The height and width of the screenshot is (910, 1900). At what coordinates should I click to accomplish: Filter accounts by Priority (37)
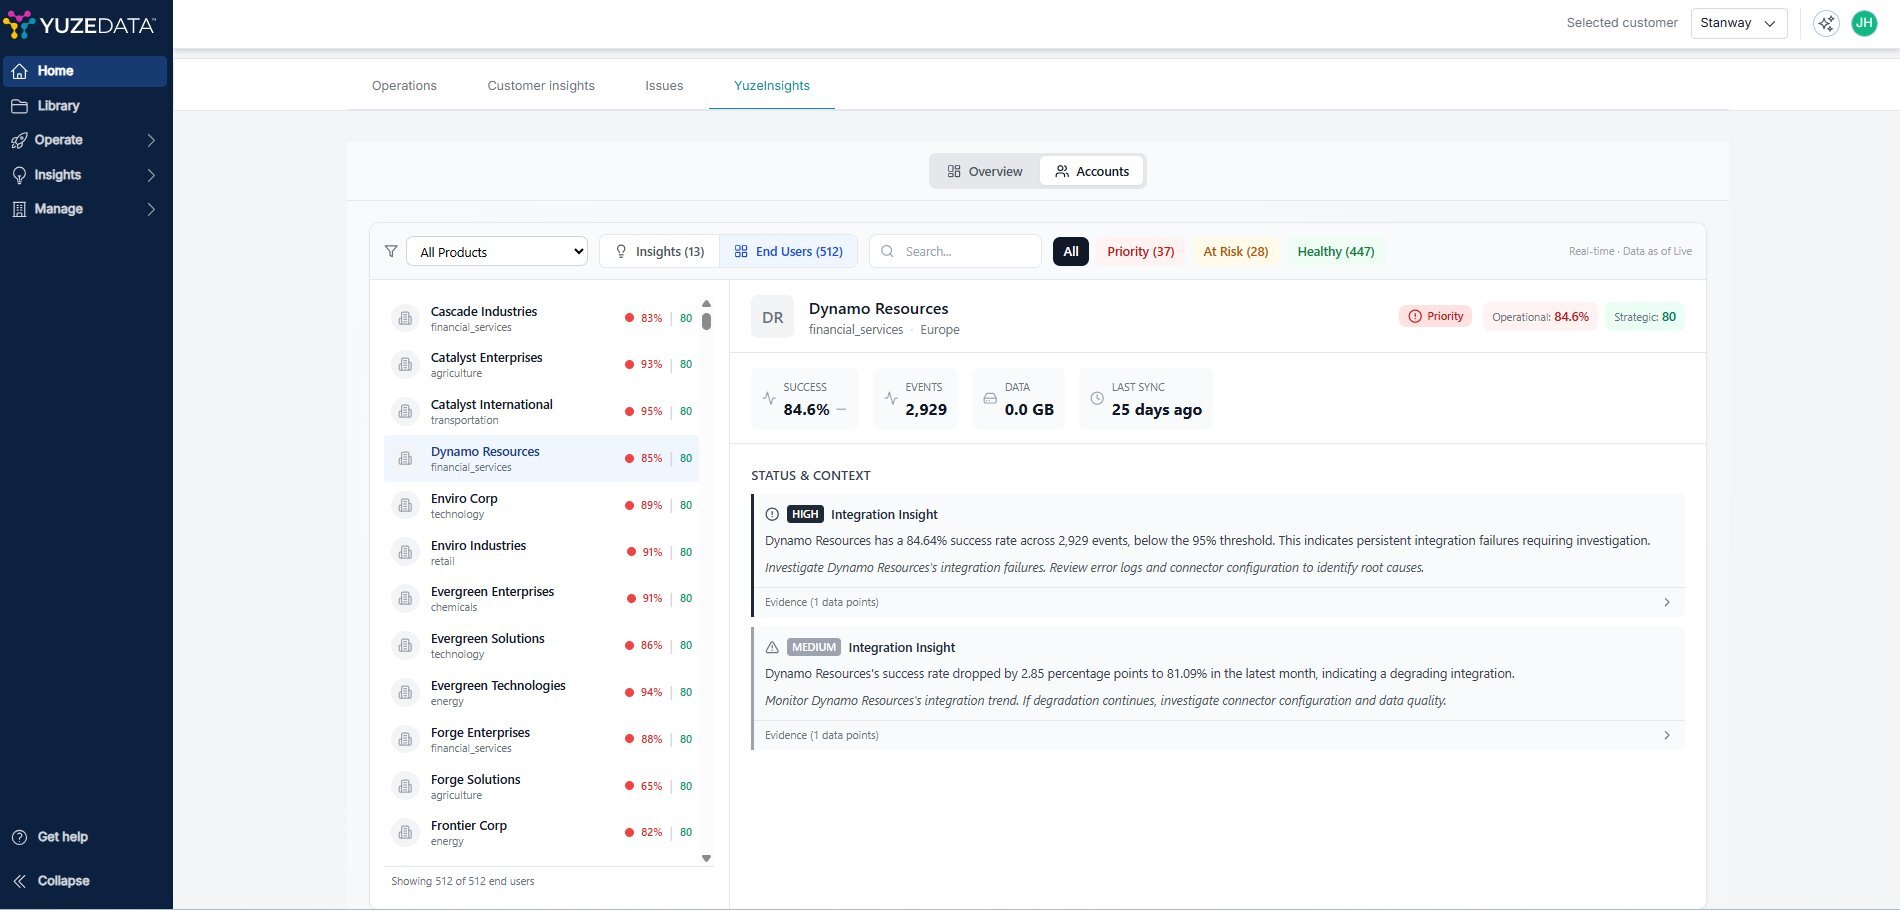point(1140,251)
